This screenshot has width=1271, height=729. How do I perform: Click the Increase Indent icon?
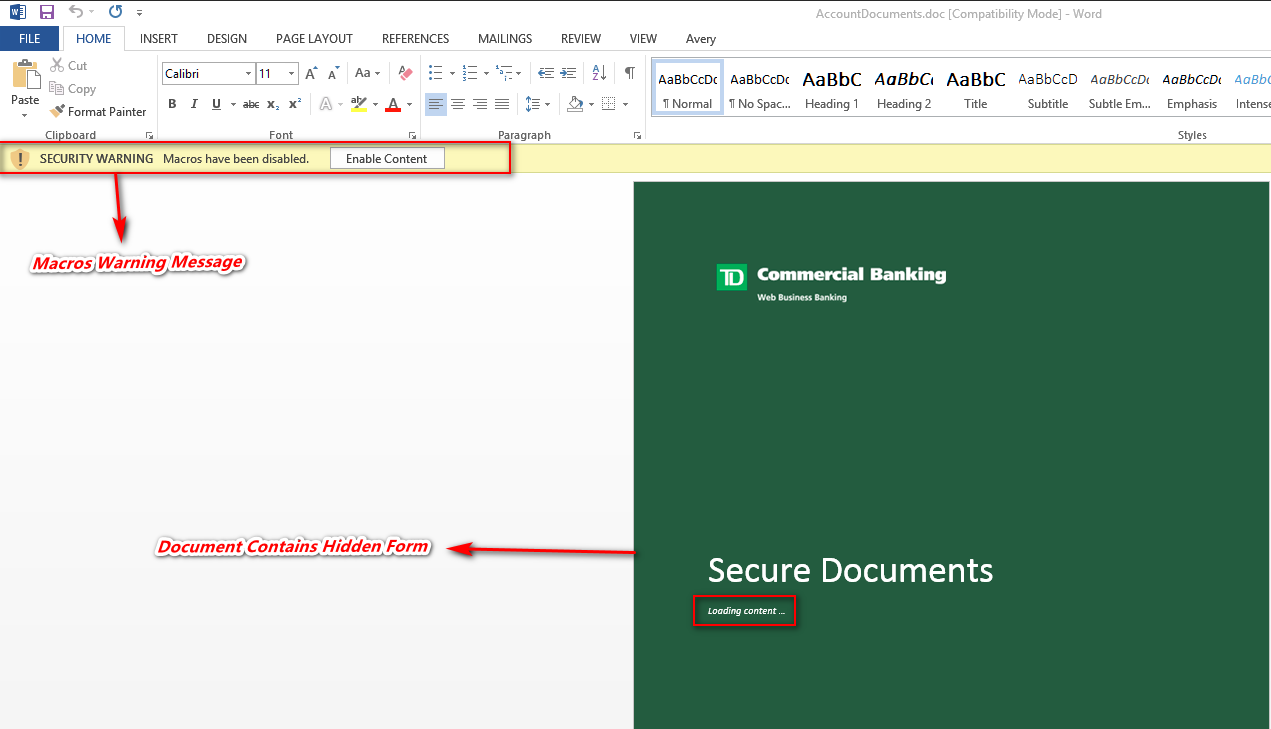point(568,73)
